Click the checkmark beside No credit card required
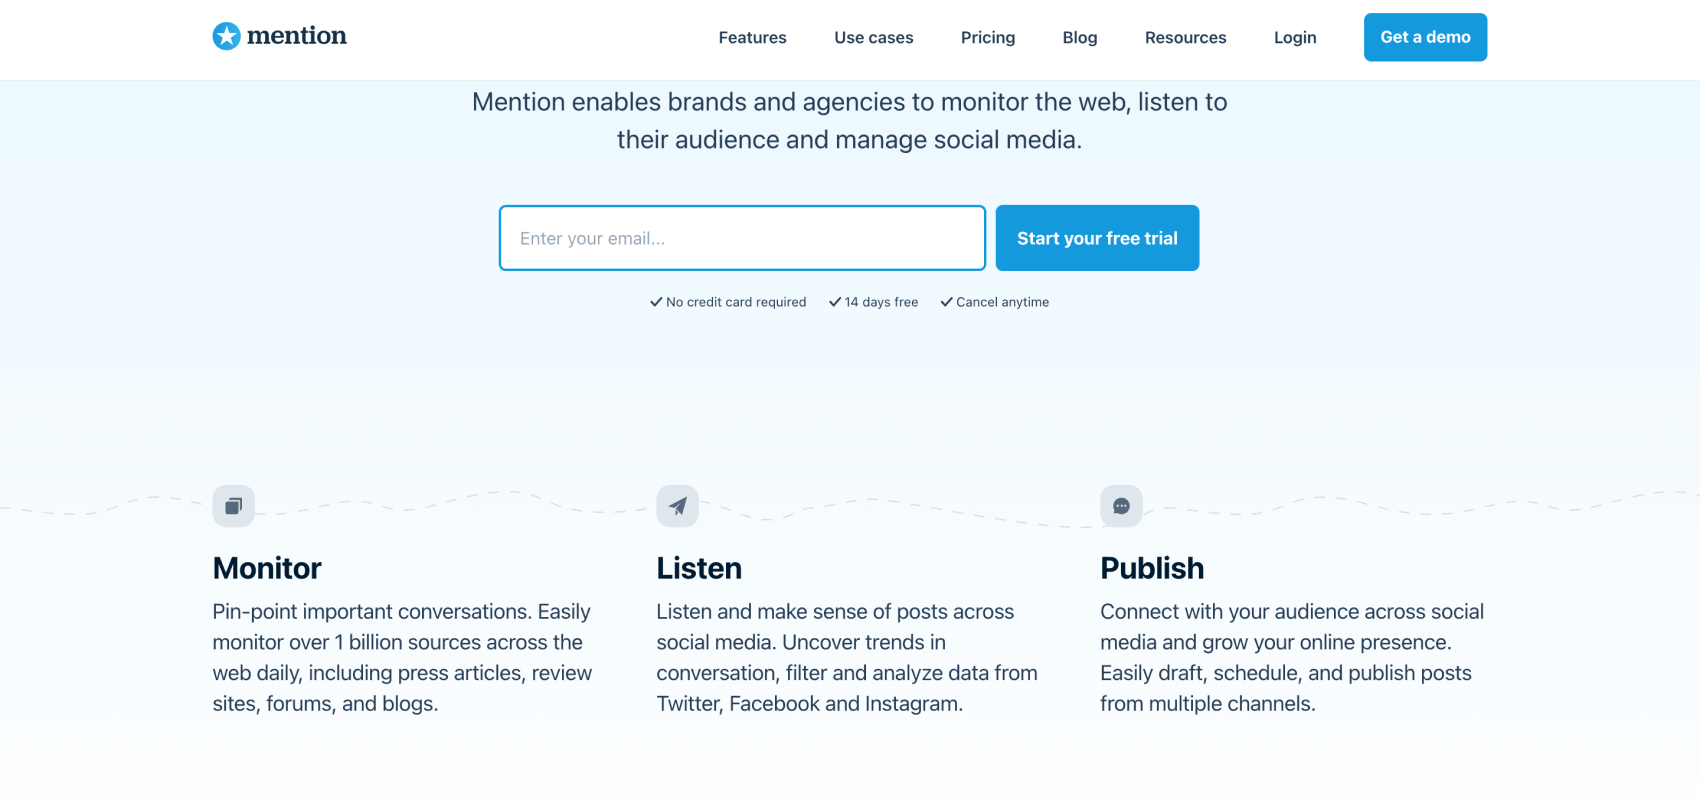 click(656, 302)
